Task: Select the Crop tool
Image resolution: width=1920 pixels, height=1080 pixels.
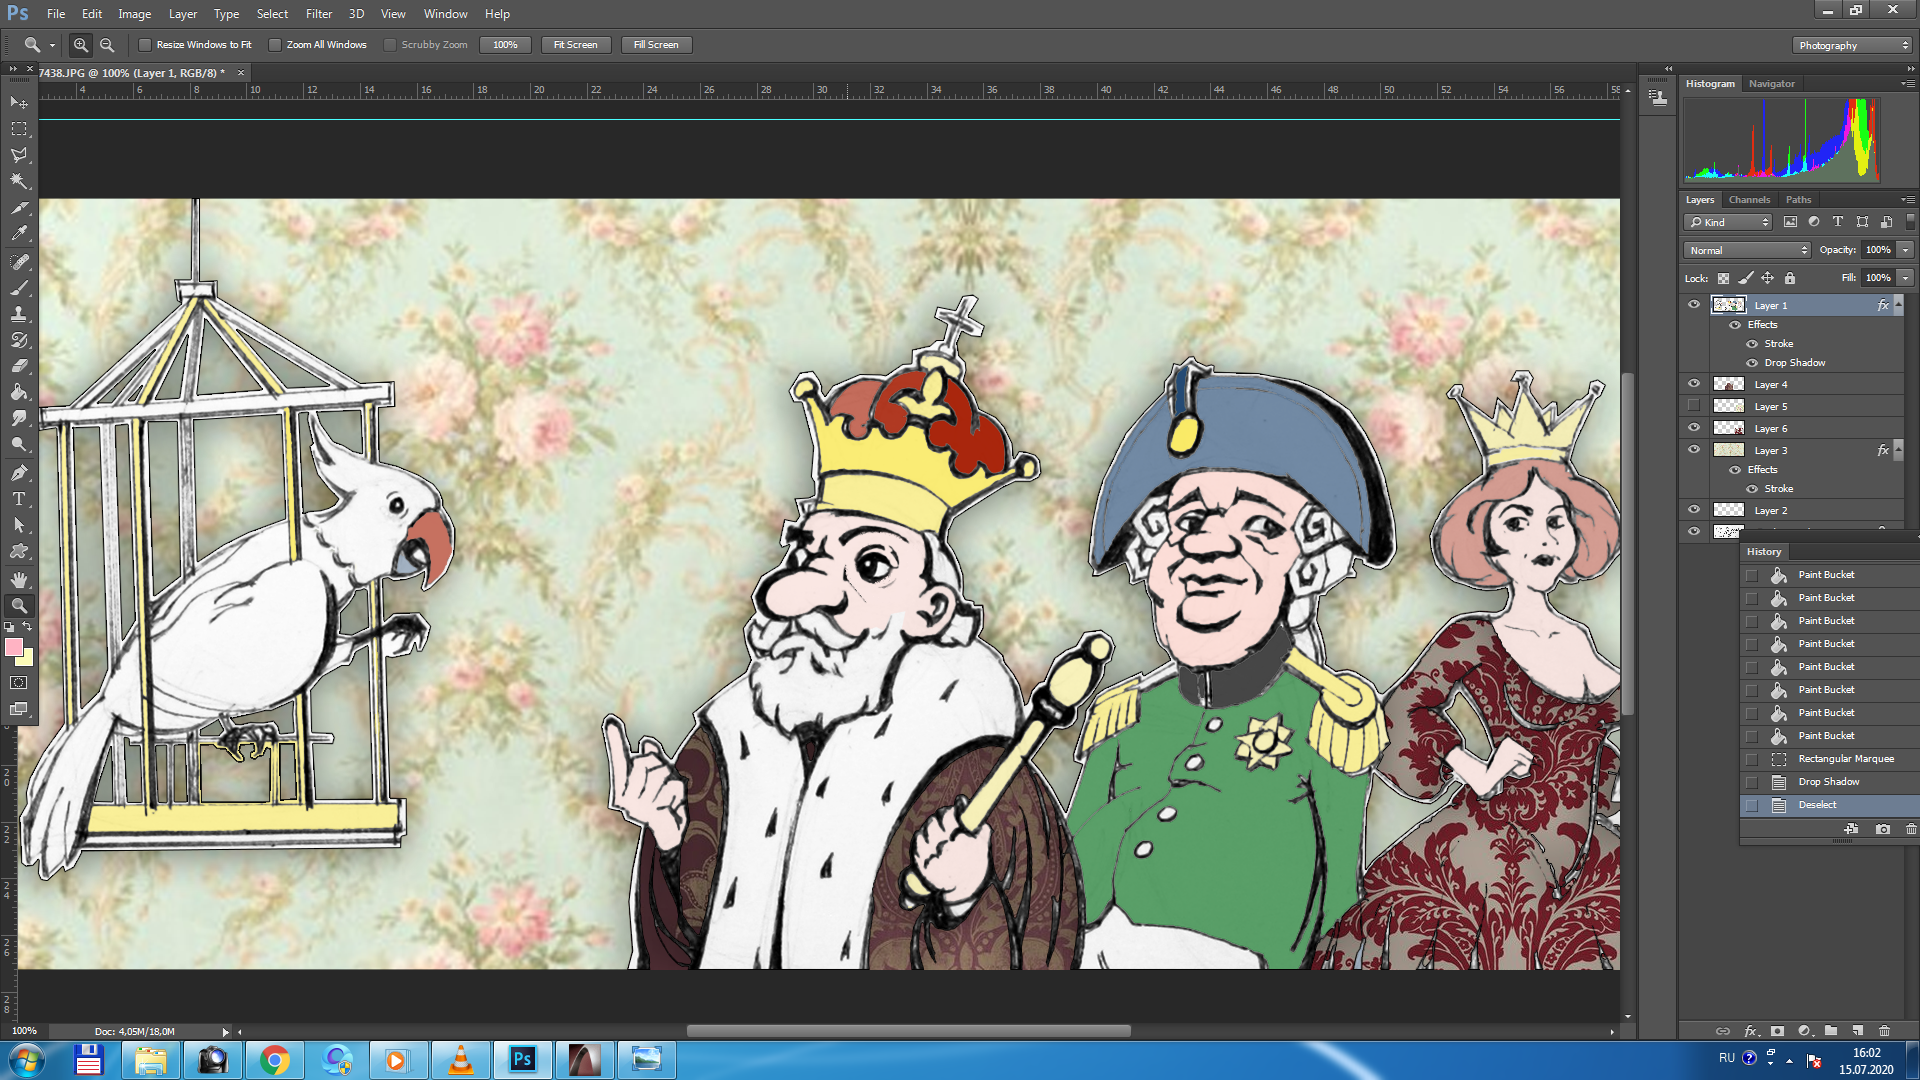Action: 19,208
